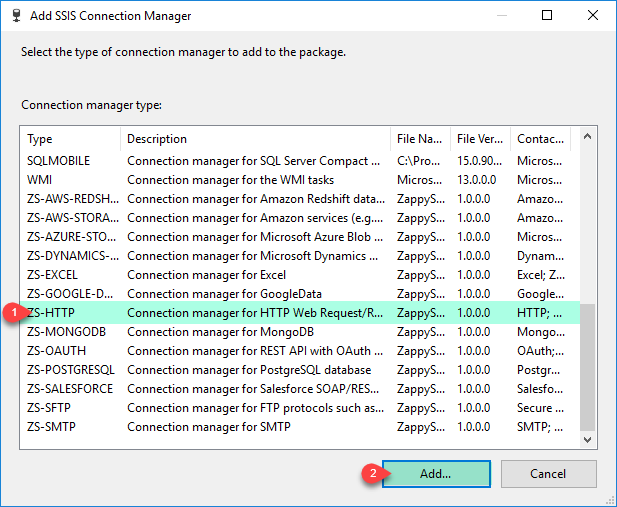Click the Cancel button
617x507 pixels.
pos(549,474)
